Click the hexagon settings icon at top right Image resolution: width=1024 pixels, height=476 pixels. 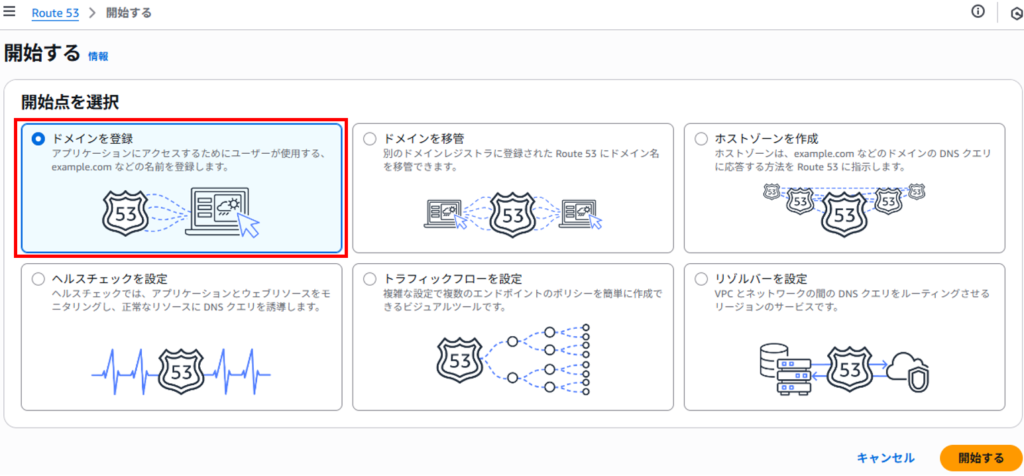click(1016, 14)
